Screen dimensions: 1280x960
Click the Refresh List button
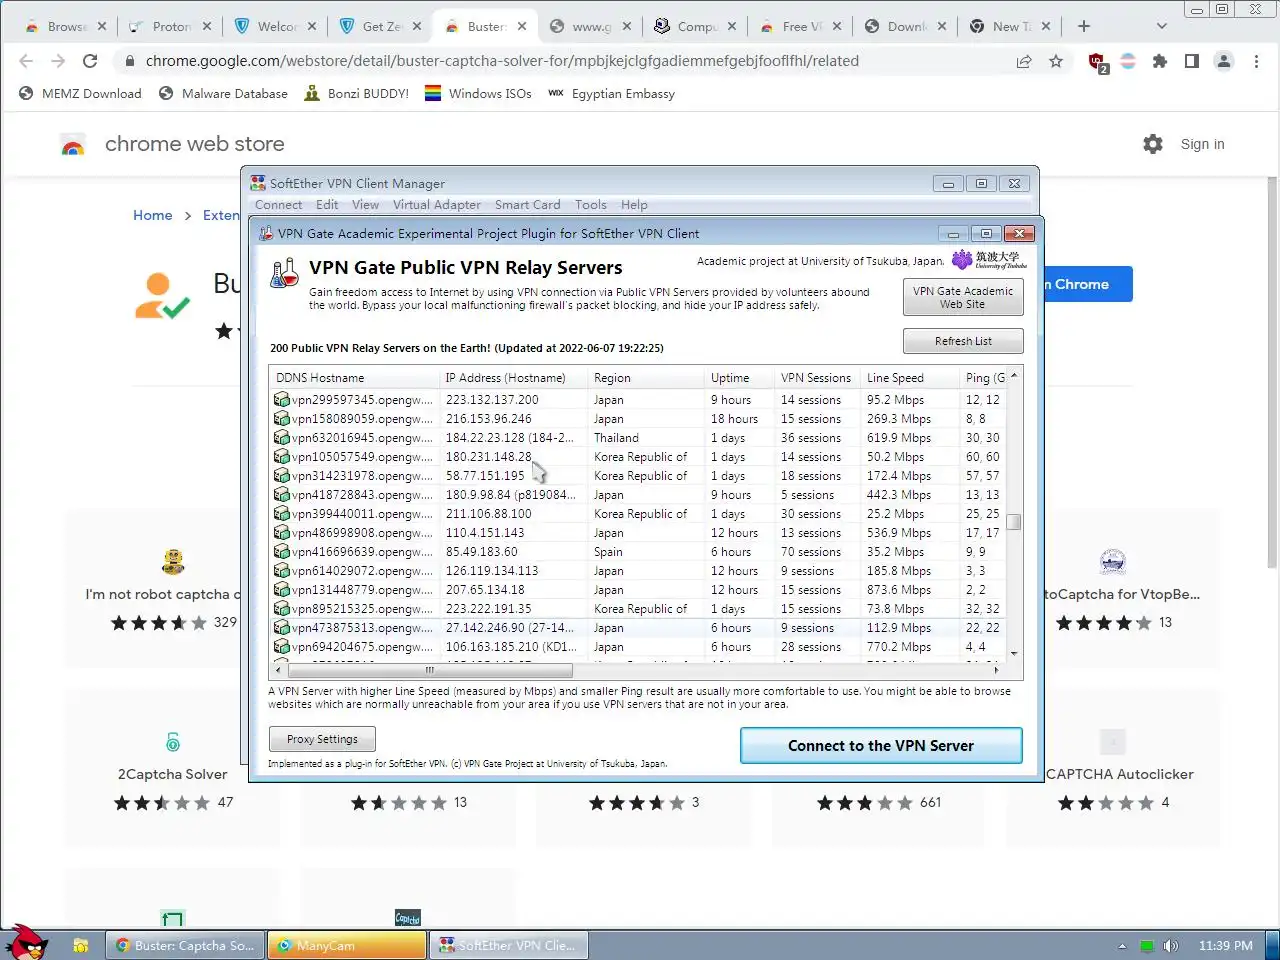point(963,341)
